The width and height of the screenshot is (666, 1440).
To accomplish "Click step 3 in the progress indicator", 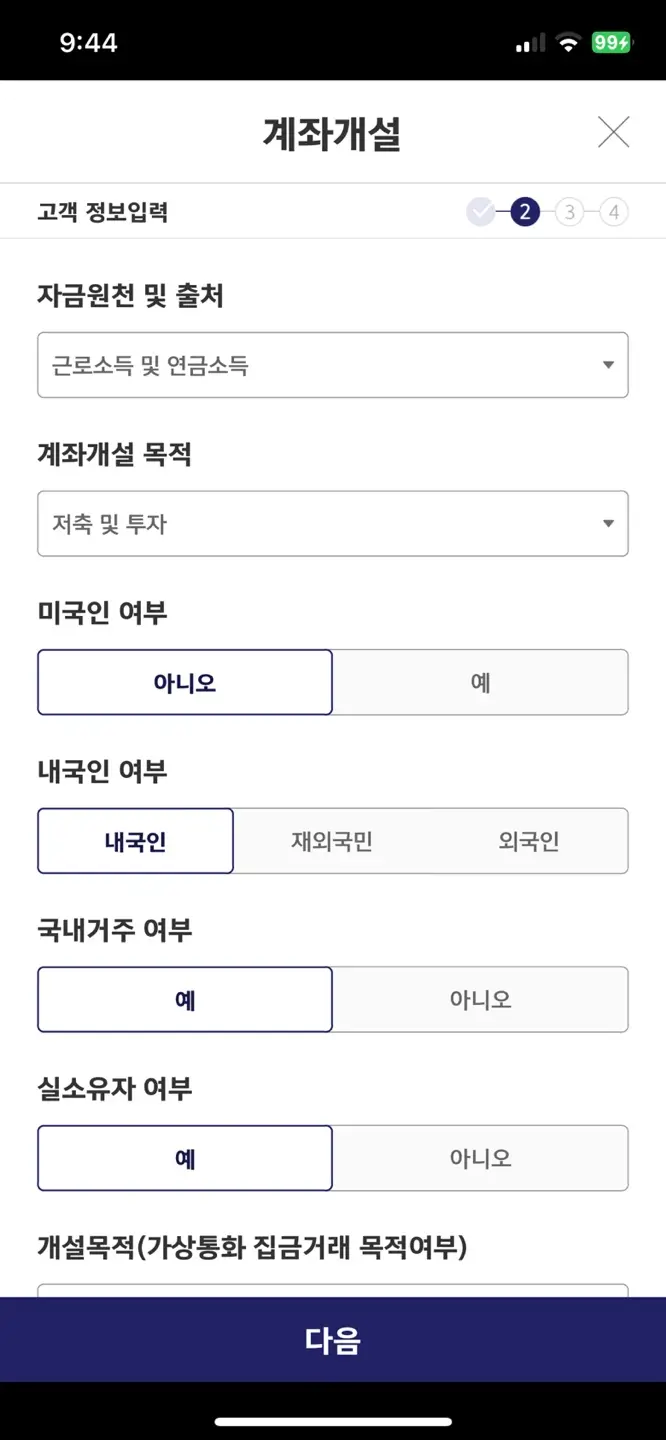I will [569, 211].
